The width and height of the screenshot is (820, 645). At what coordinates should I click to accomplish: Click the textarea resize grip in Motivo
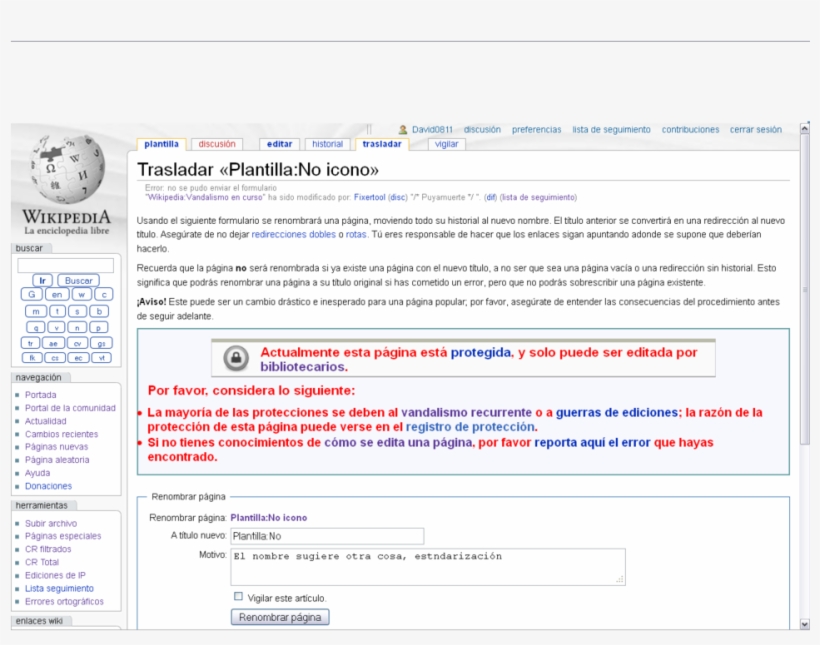click(x=620, y=580)
